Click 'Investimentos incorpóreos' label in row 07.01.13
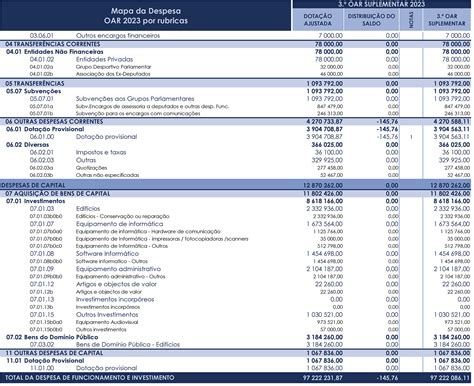This screenshot has height=386, width=474. (115, 299)
